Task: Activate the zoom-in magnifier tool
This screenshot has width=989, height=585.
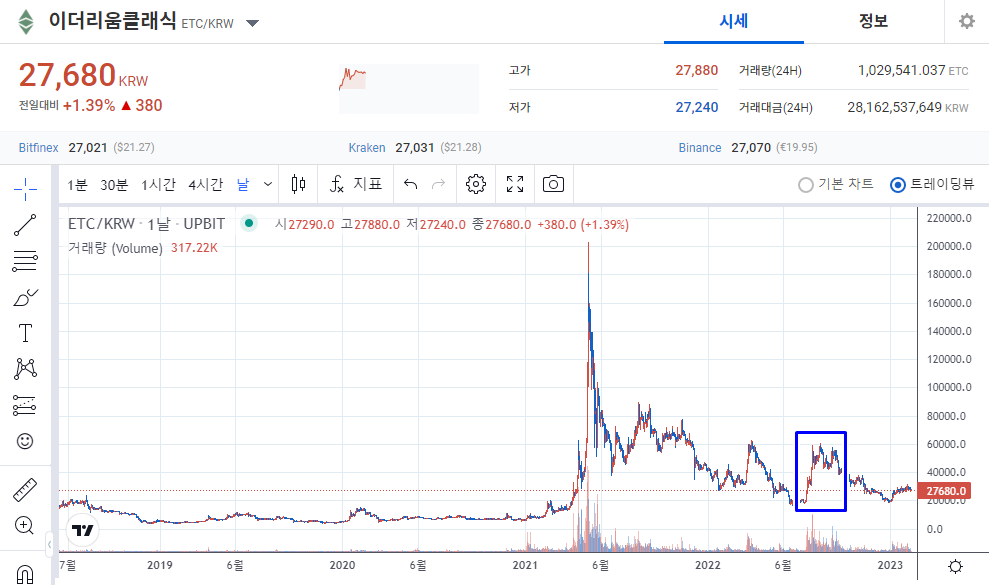Action: [25, 525]
